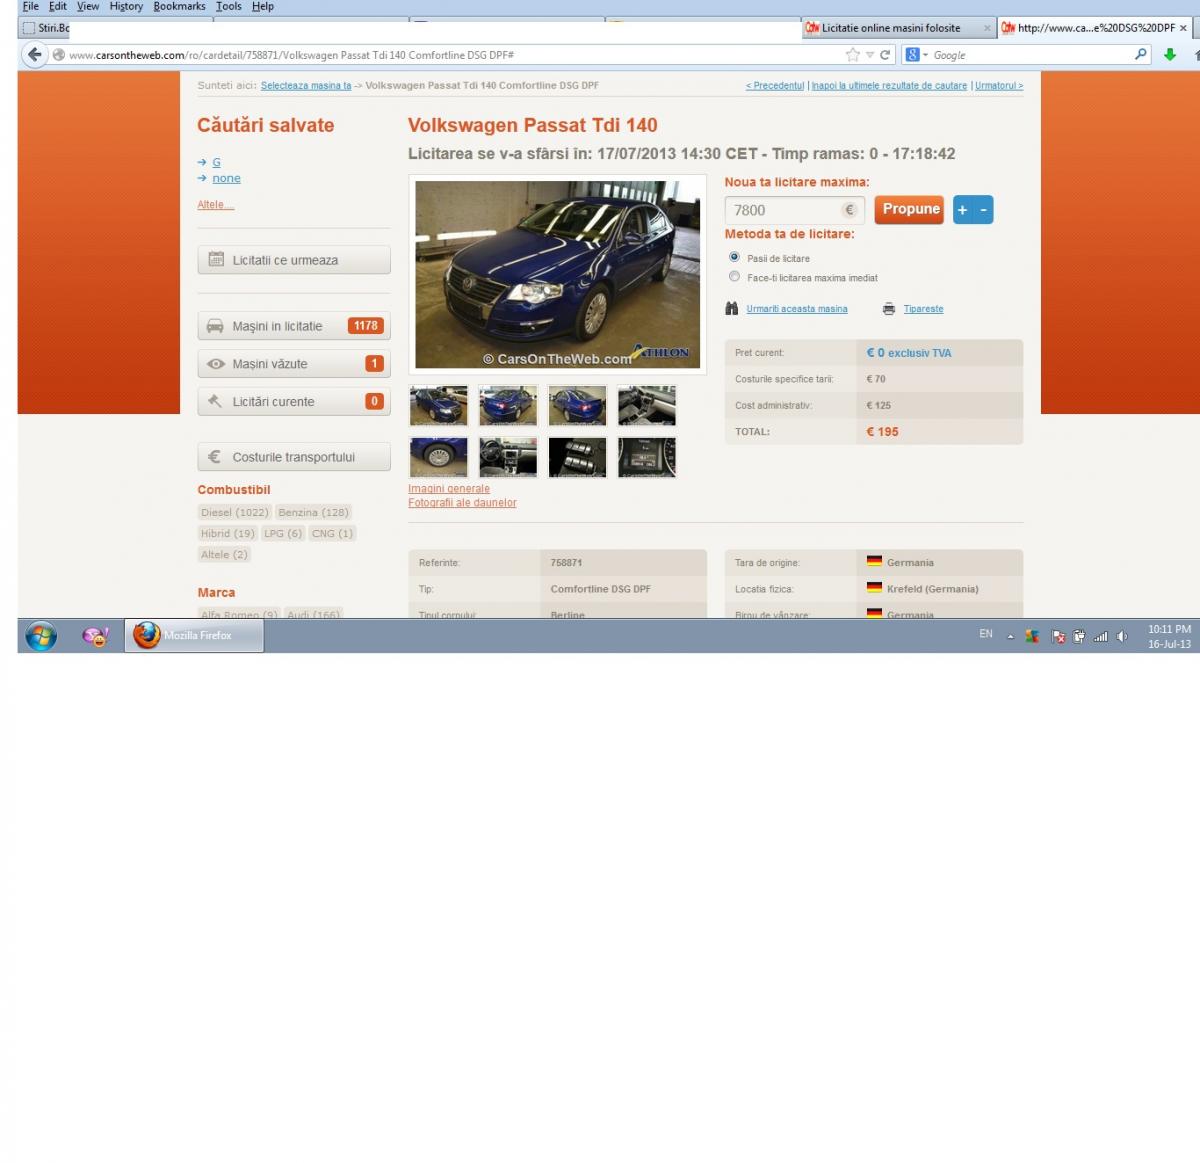Click the orange Propune bid button
The image size is (1200, 1163).
point(909,210)
